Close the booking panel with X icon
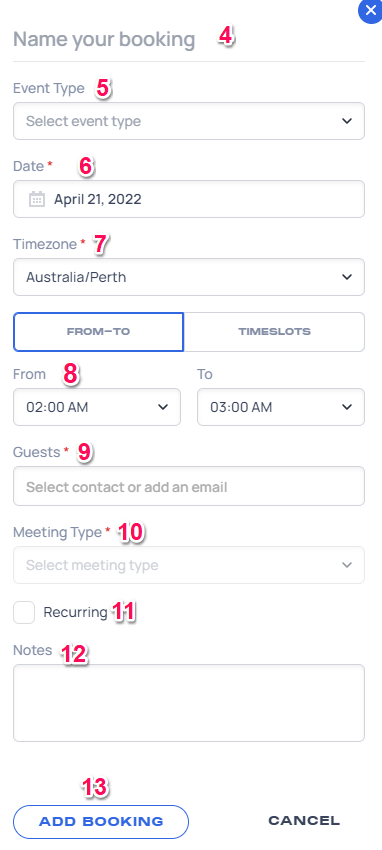Viewport: 382px width, 850px height. tap(371, 10)
